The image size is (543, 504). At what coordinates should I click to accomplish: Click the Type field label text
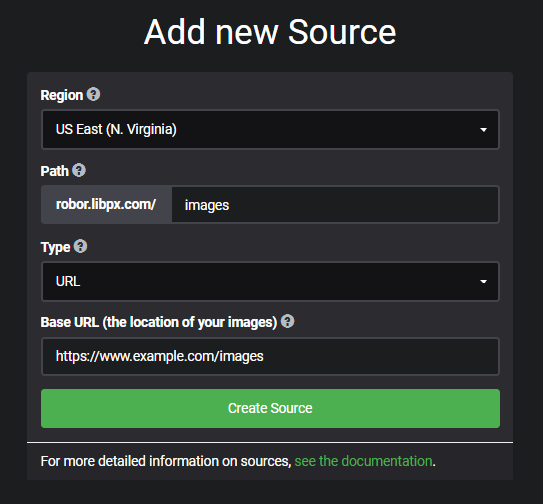click(x=55, y=247)
